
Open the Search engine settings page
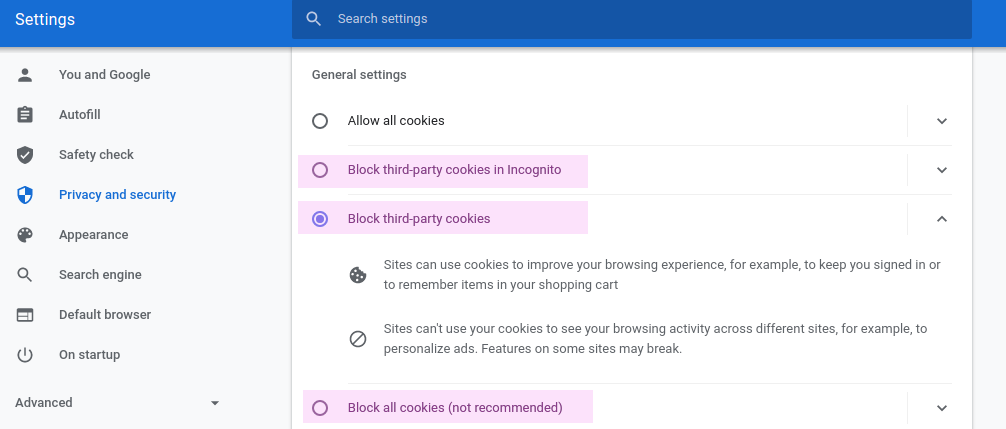[100, 275]
